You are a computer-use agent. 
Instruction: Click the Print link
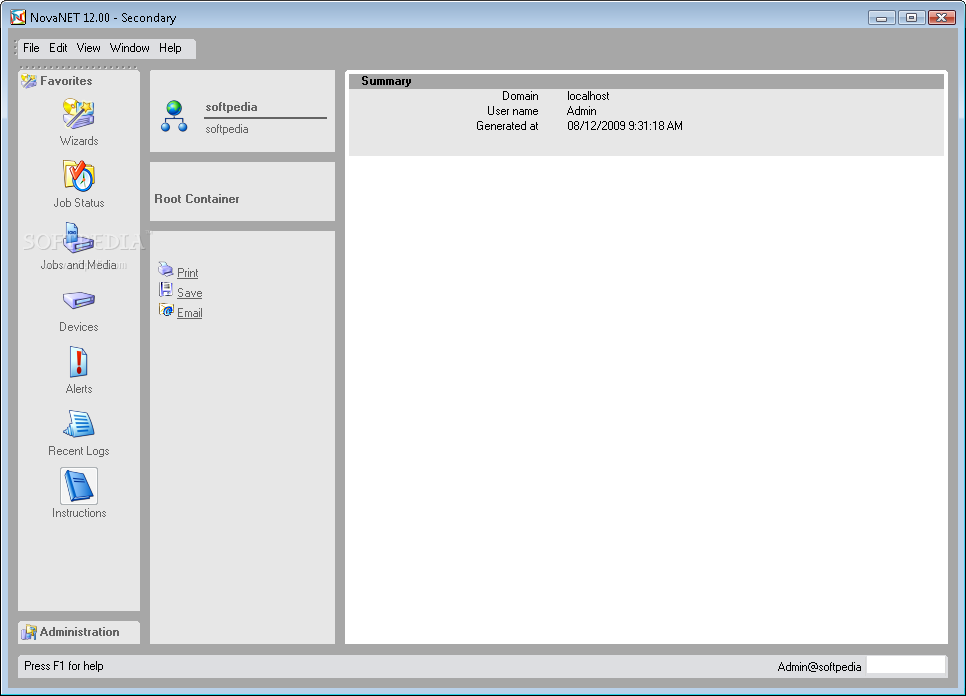click(x=187, y=273)
